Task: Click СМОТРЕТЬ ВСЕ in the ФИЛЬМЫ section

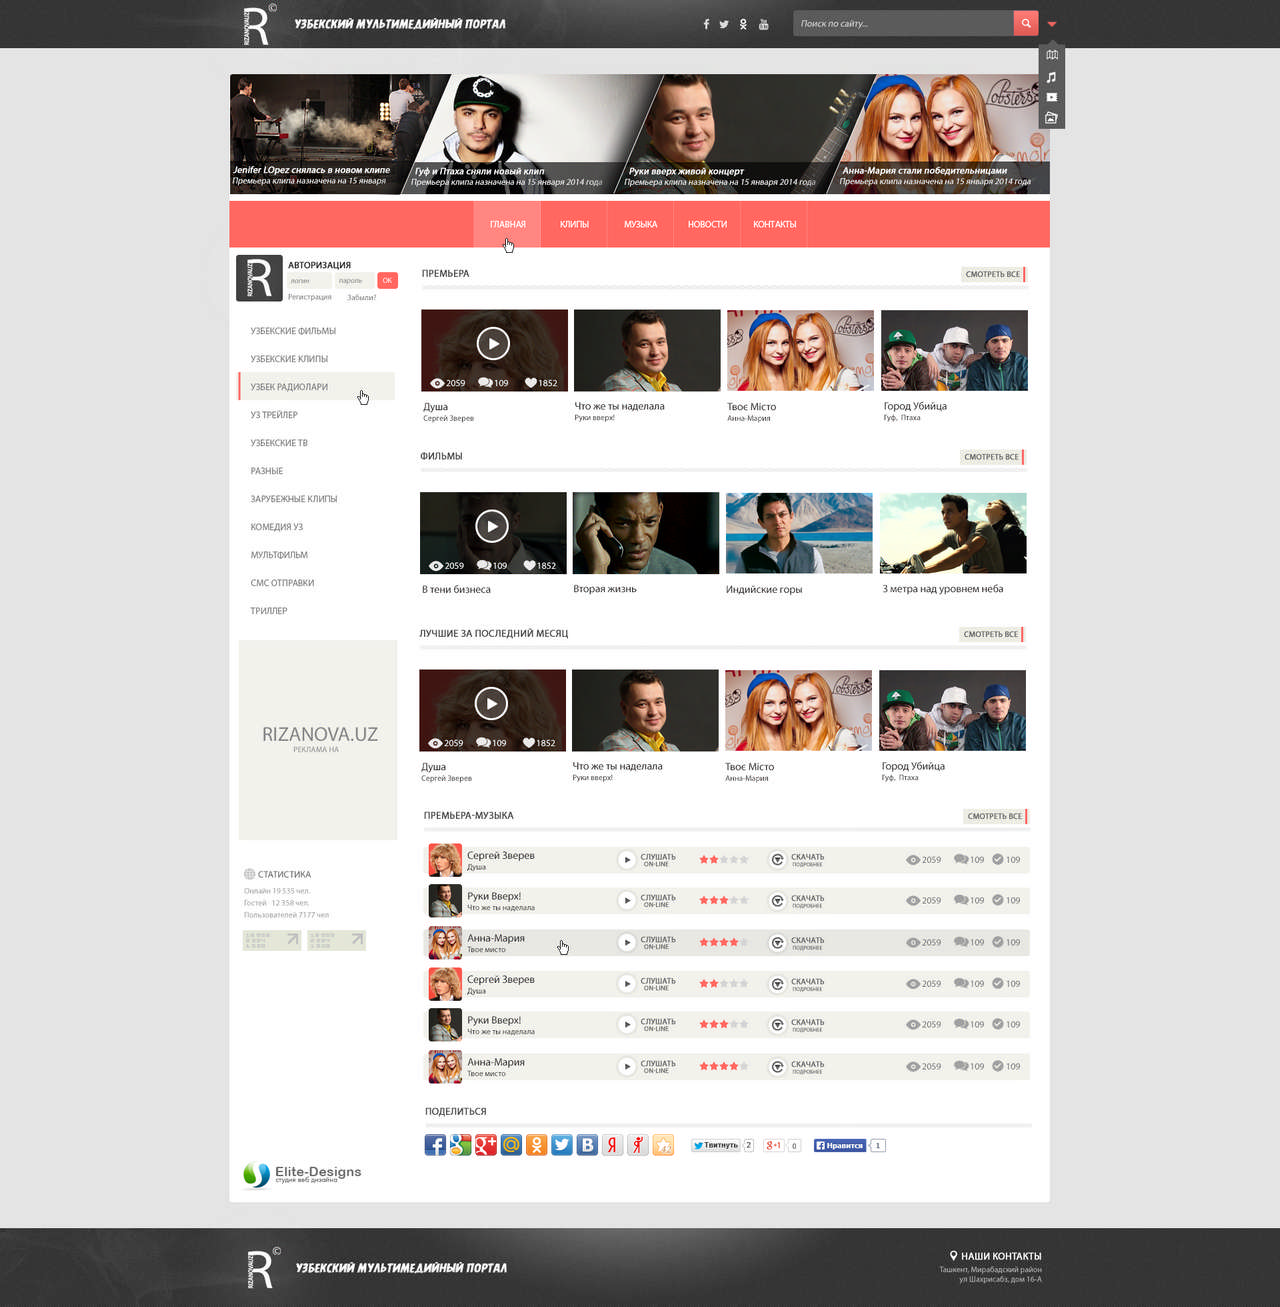Action: [991, 457]
